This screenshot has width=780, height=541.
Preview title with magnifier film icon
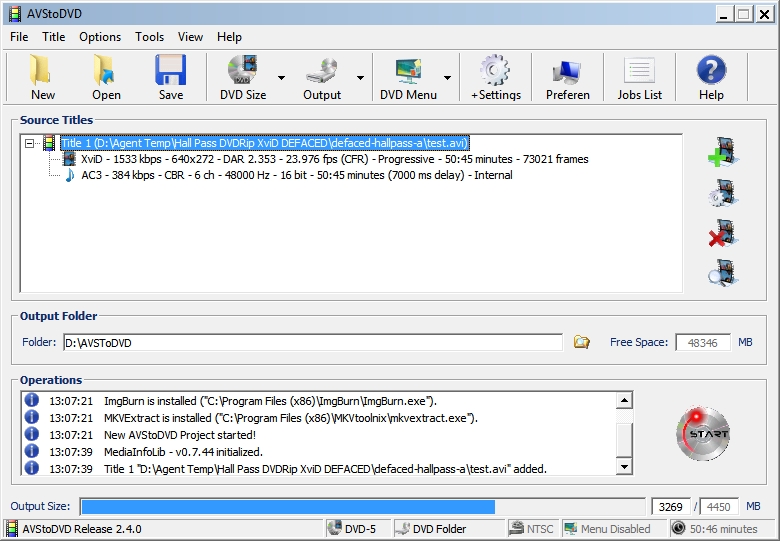click(x=723, y=272)
